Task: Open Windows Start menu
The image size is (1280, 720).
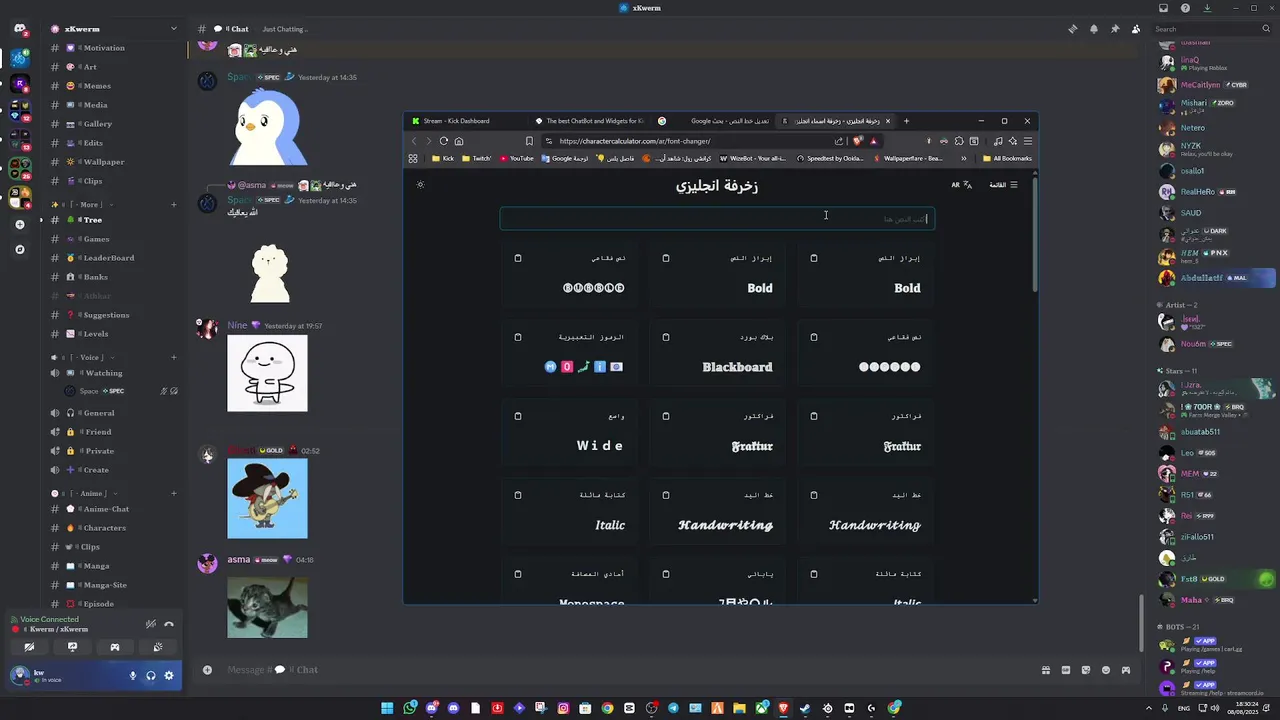Action: coord(387,708)
